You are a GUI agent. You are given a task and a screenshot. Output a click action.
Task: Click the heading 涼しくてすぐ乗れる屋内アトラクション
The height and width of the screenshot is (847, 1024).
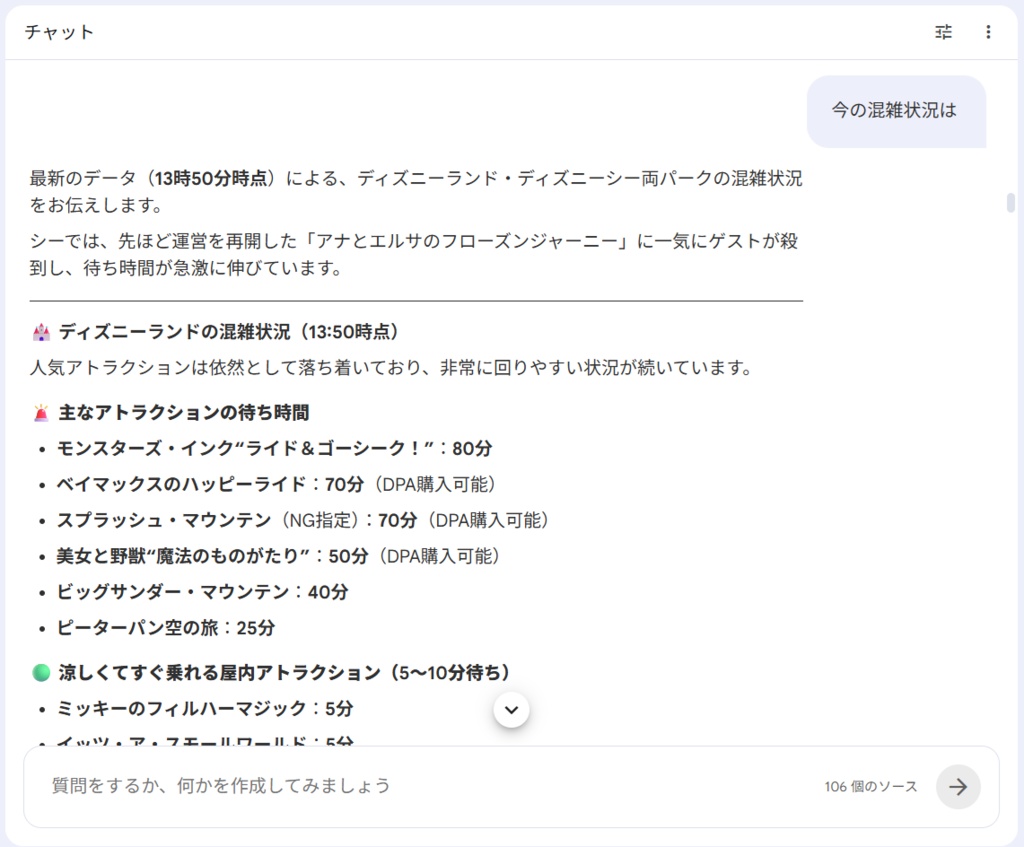(x=283, y=673)
